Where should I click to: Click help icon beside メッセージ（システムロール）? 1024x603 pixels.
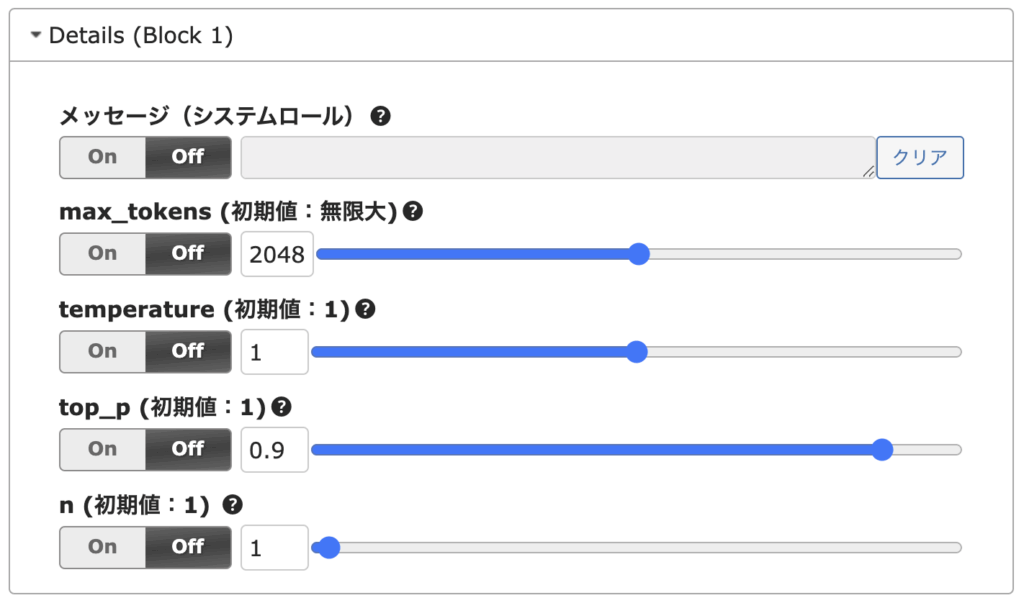[x=380, y=116]
